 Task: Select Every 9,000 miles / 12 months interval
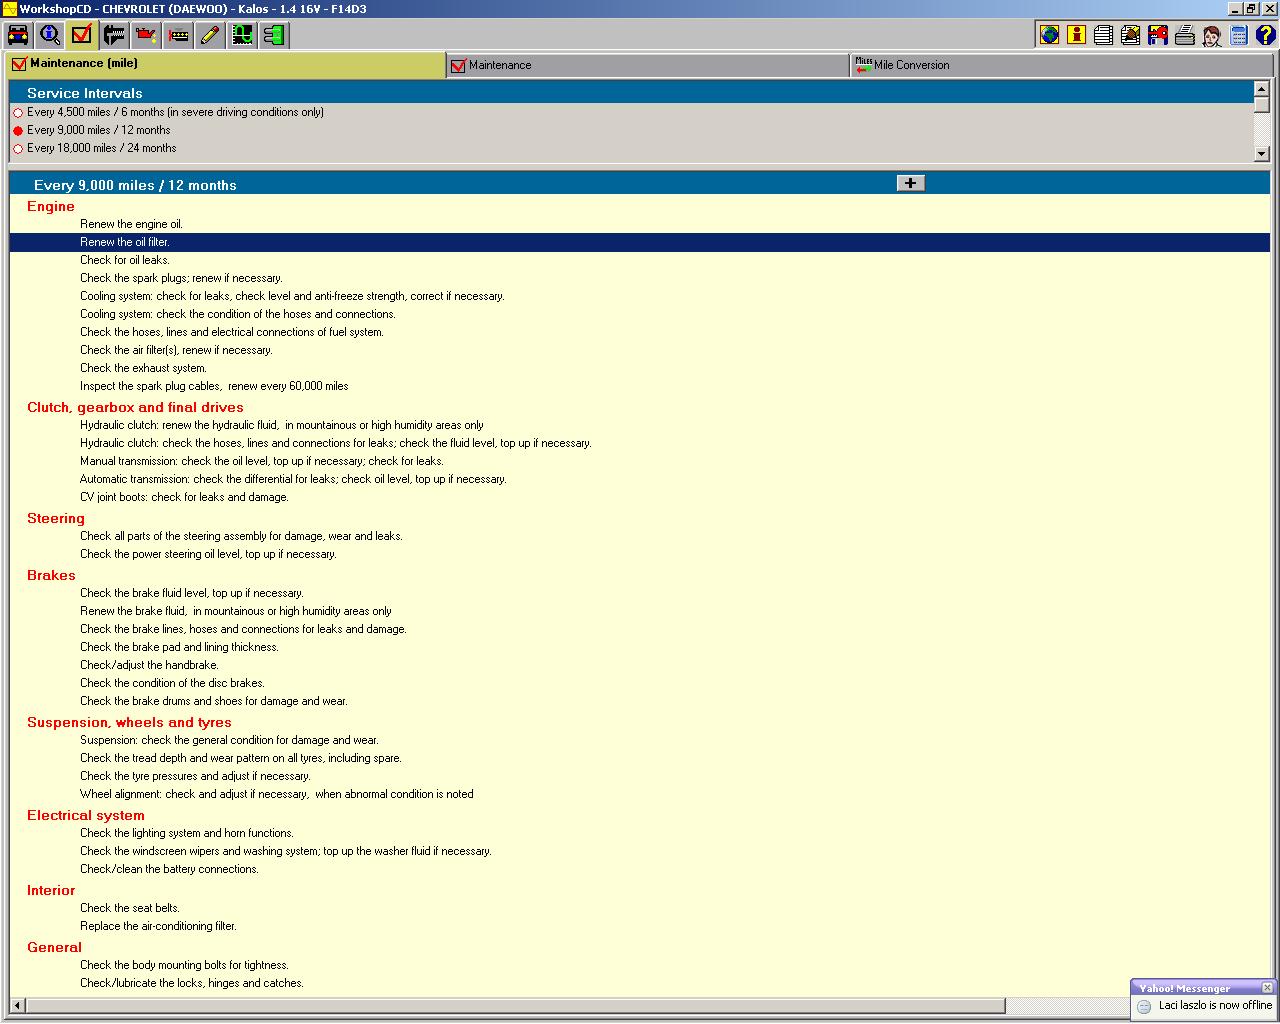(18, 131)
